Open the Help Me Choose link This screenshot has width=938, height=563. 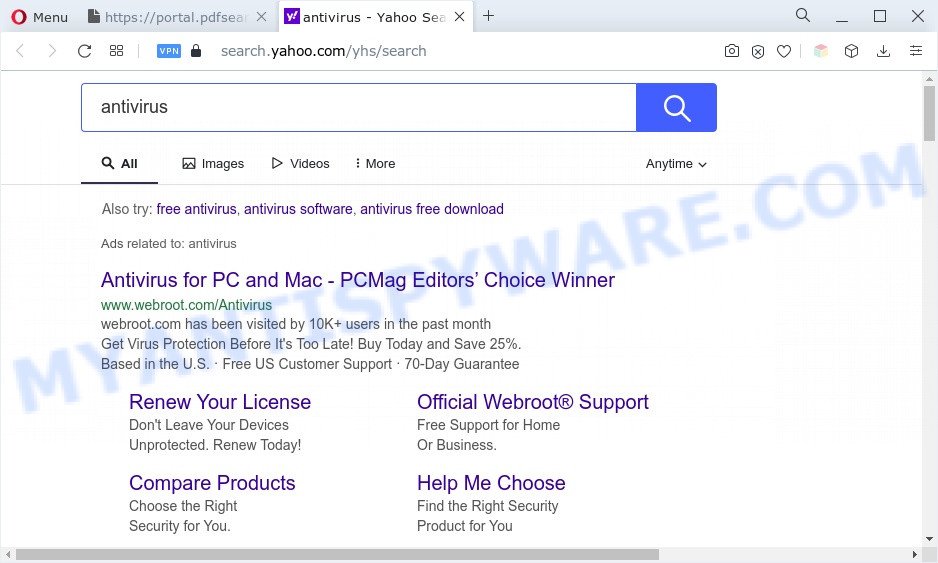tap(491, 483)
